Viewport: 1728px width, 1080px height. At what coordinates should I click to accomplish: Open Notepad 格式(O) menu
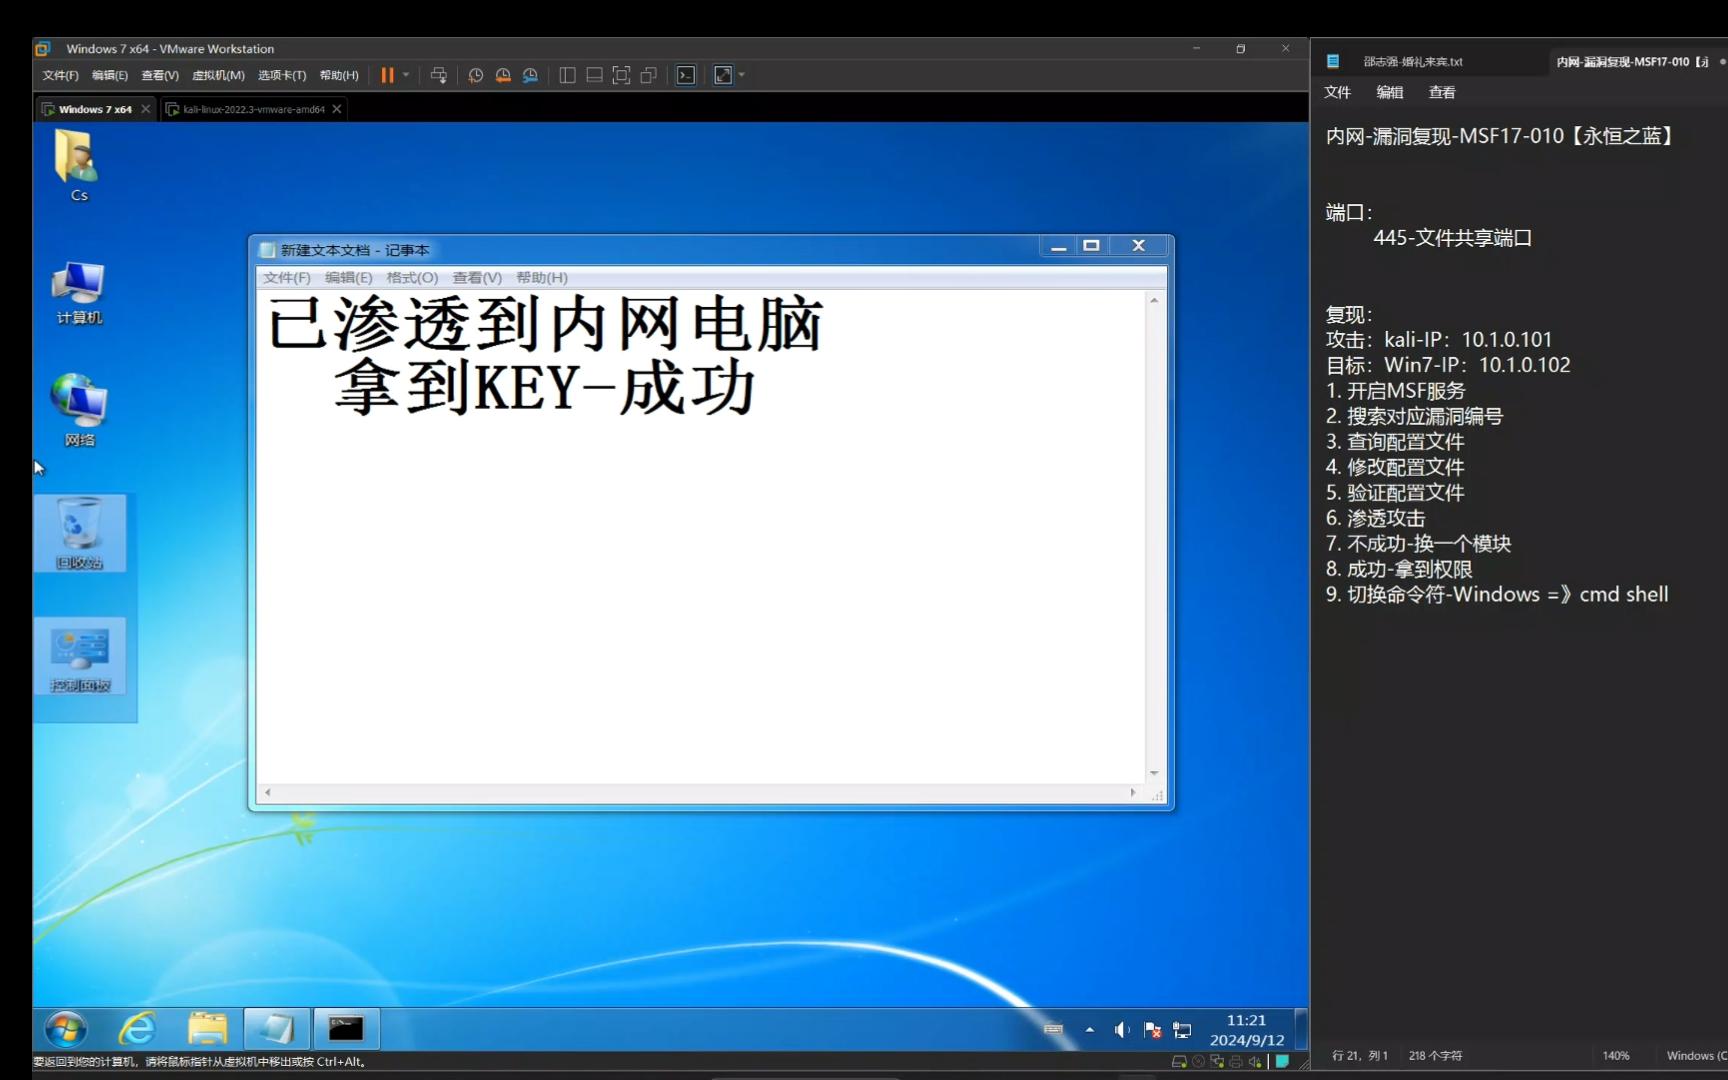[412, 277]
